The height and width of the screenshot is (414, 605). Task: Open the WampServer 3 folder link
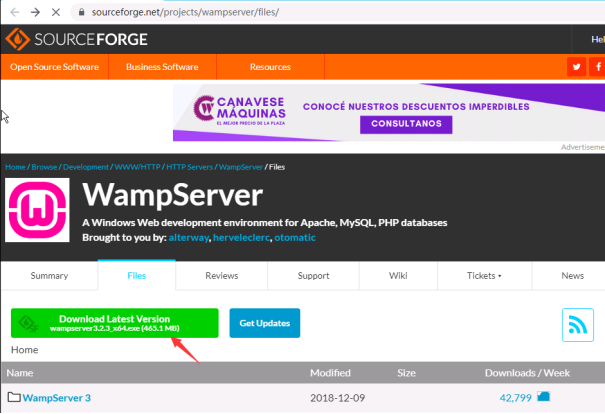(x=57, y=398)
